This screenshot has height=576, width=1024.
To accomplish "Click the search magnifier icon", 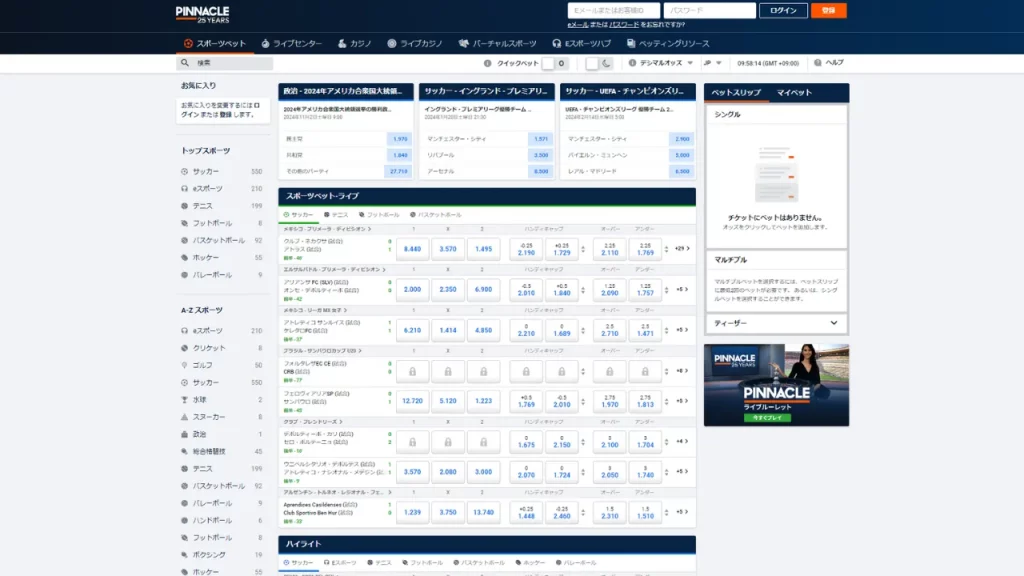I will point(185,63).
